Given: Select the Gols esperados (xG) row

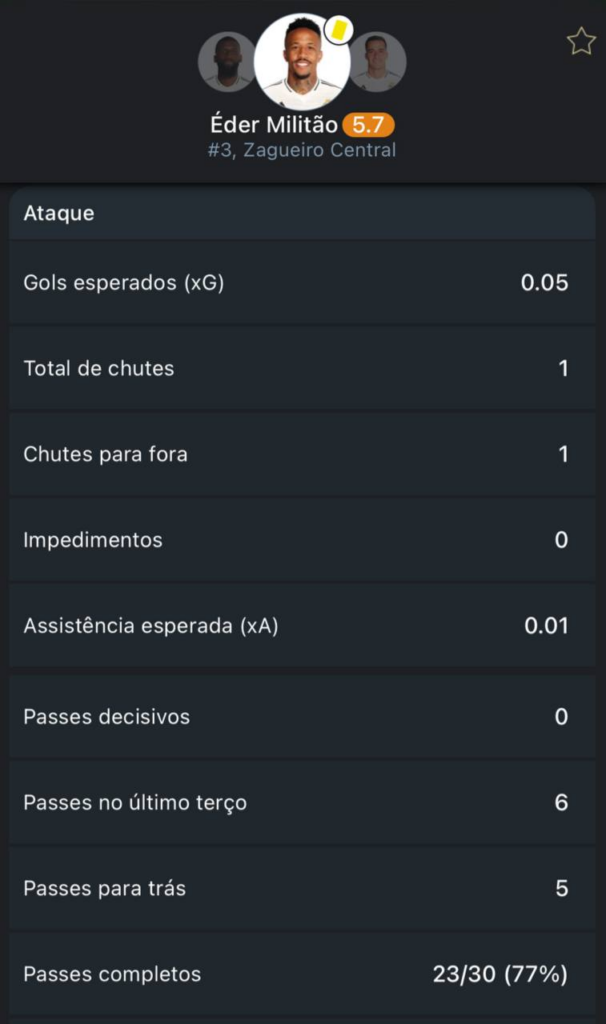Looking at the screenshot, I should pos(302,283).
